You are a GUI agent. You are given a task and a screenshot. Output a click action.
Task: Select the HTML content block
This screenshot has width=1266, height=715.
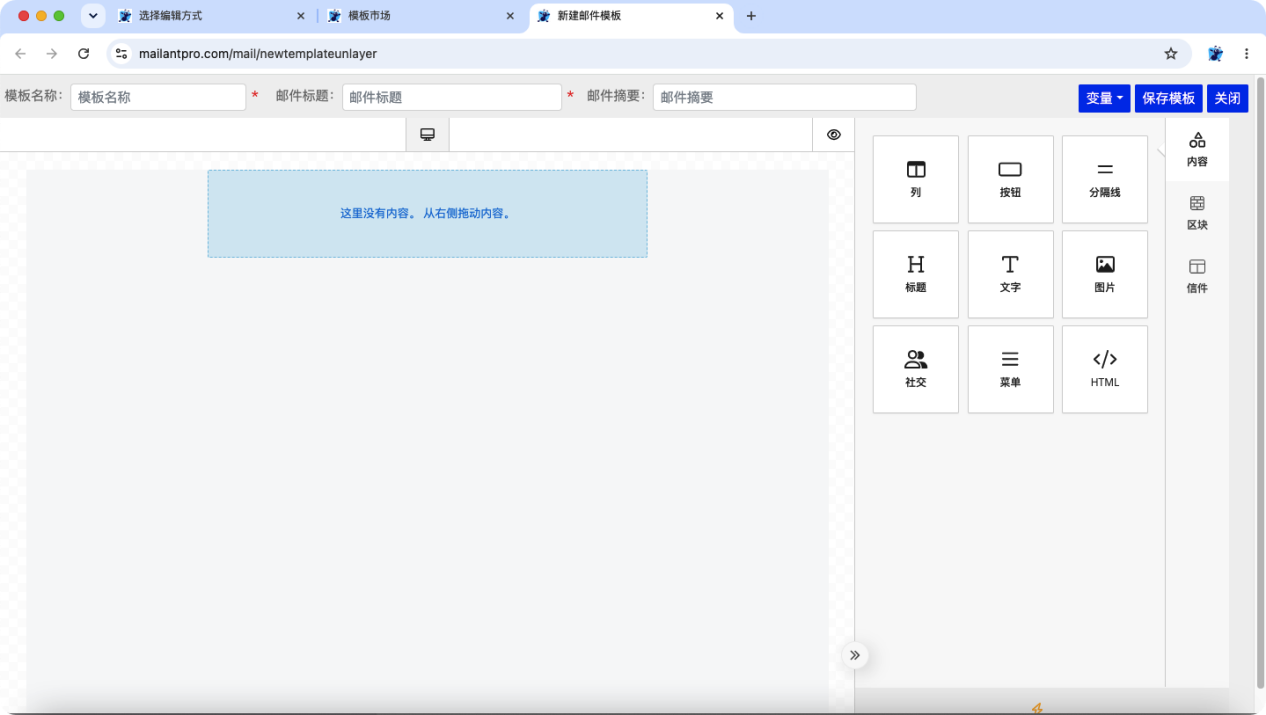pos(1105,369)
